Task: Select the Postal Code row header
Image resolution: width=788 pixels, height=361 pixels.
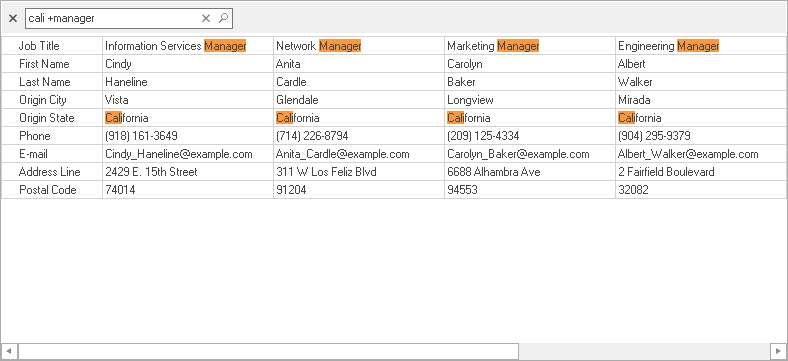Action: [52, 190]
